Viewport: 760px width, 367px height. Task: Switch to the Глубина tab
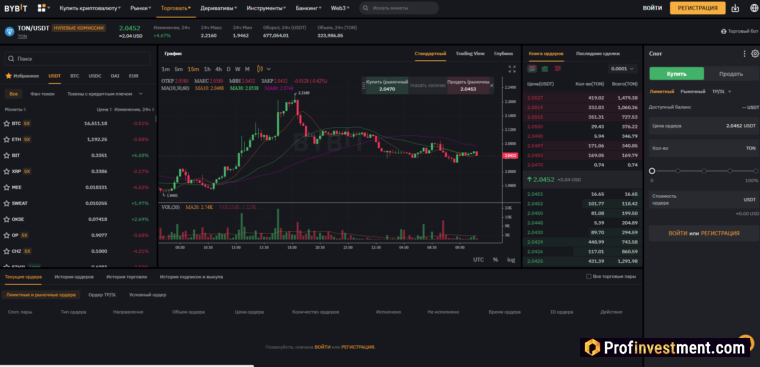[503, 53]
